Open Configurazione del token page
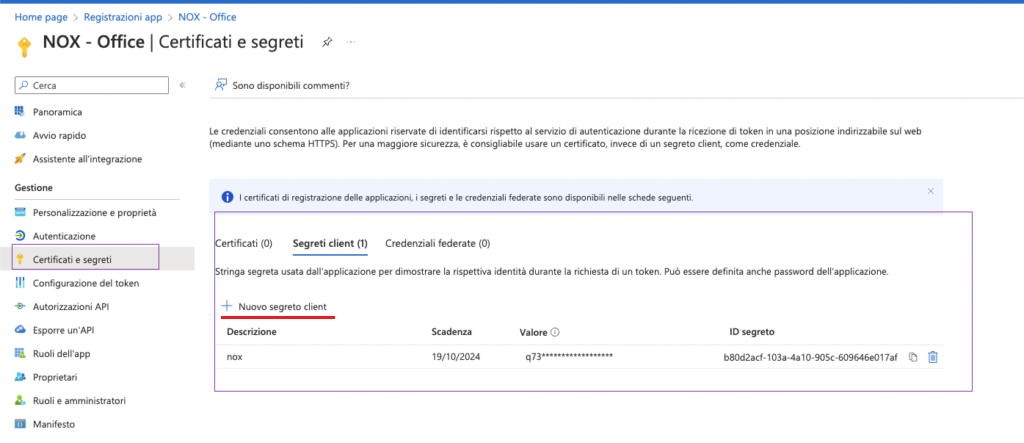1024x443 pixels. tap(86, 283)
